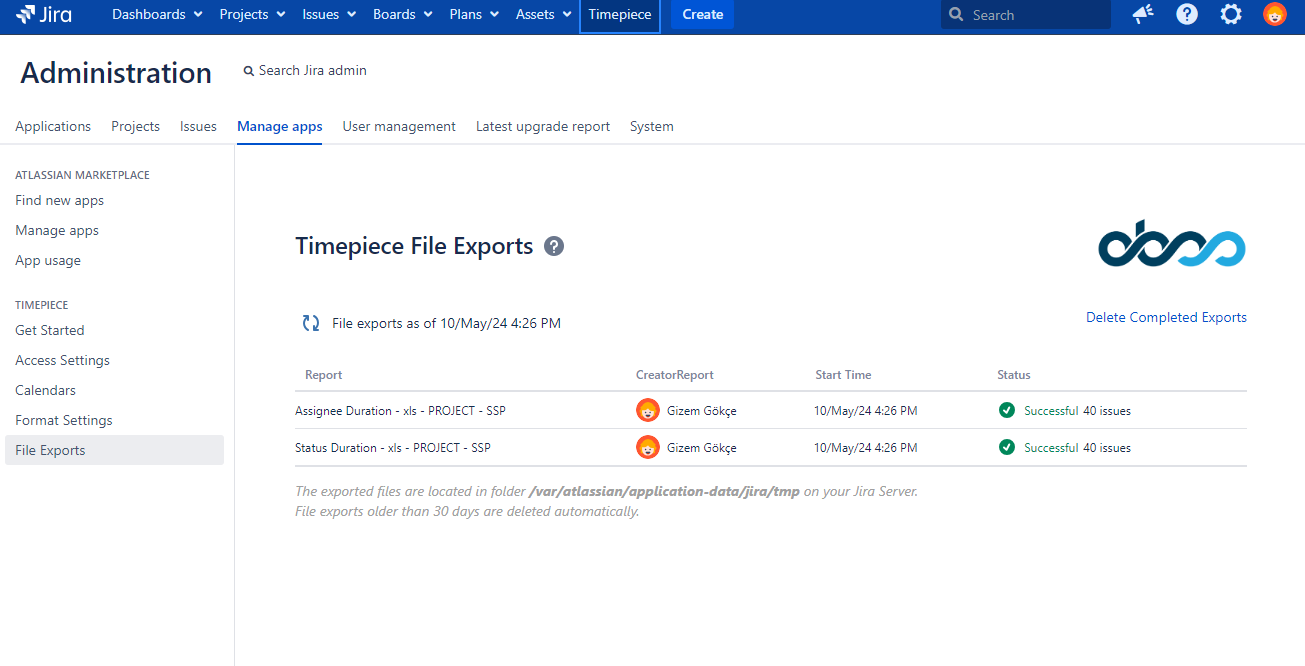This screenshot has width=1305, height=666.
Task: Expand the Assets dropdown
Action: point(542,14)
